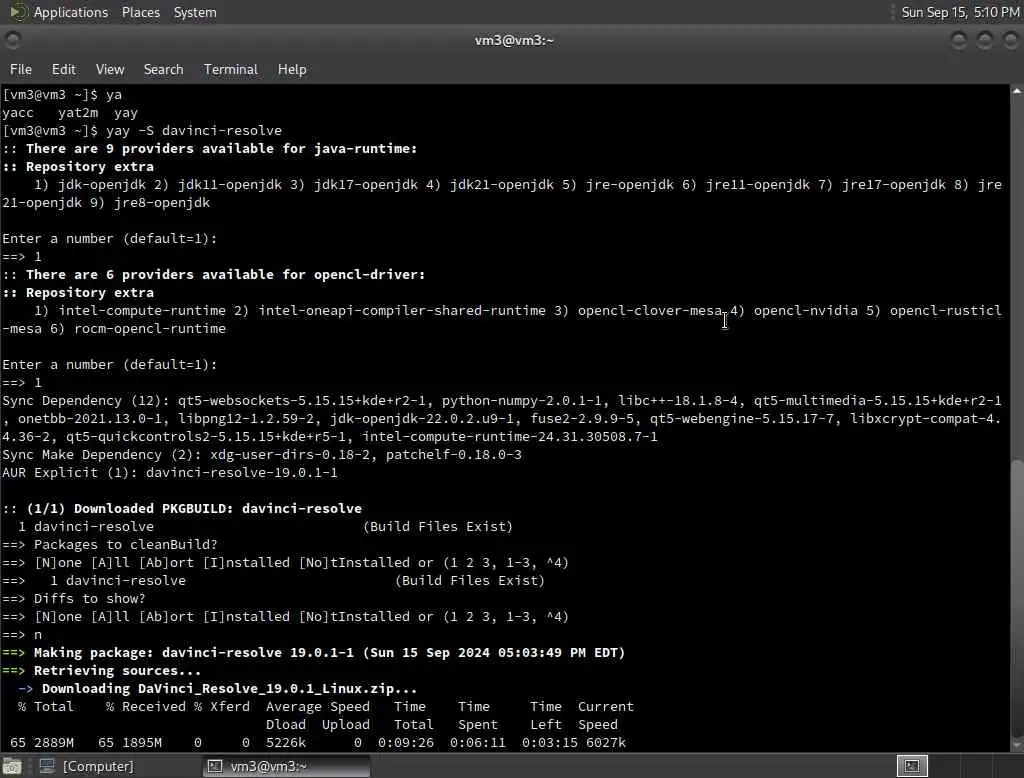Click the text 'yay -S davinci-resolve'
Image resolution: width=1024 pixels, height=778 pixels.
point(194,131)
